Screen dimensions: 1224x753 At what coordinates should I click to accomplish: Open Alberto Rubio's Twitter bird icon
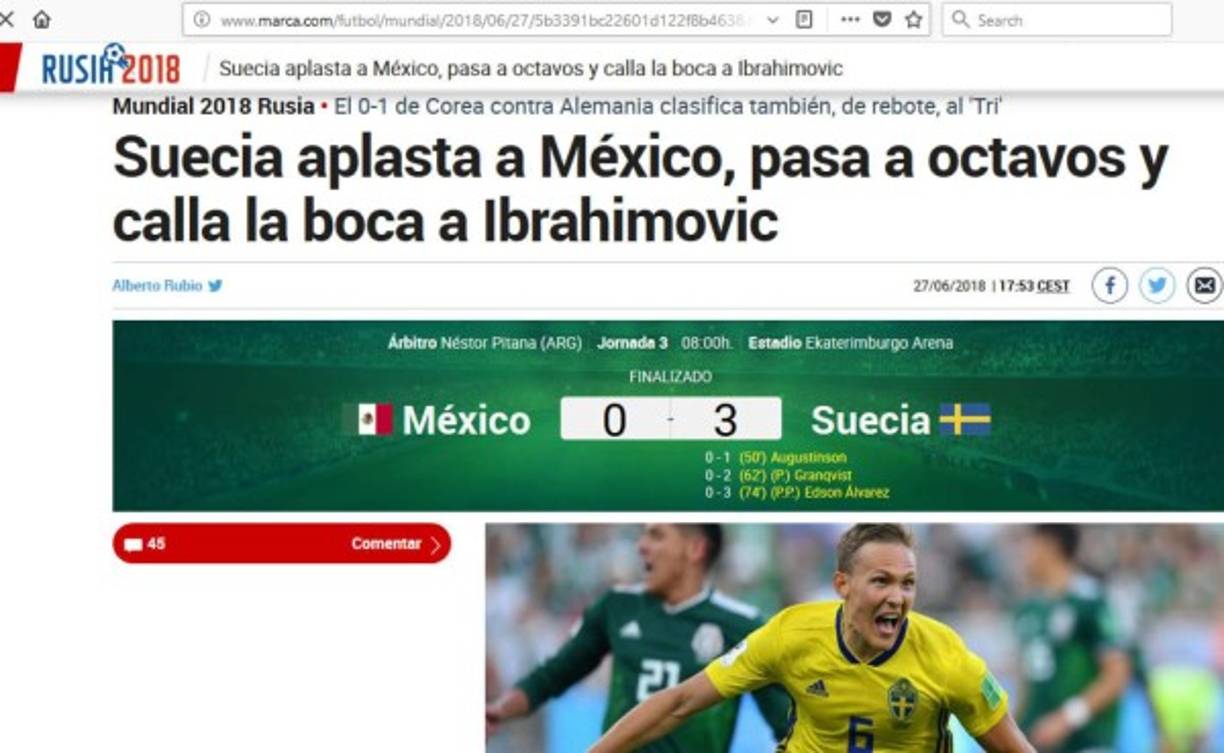click(215, 286)
